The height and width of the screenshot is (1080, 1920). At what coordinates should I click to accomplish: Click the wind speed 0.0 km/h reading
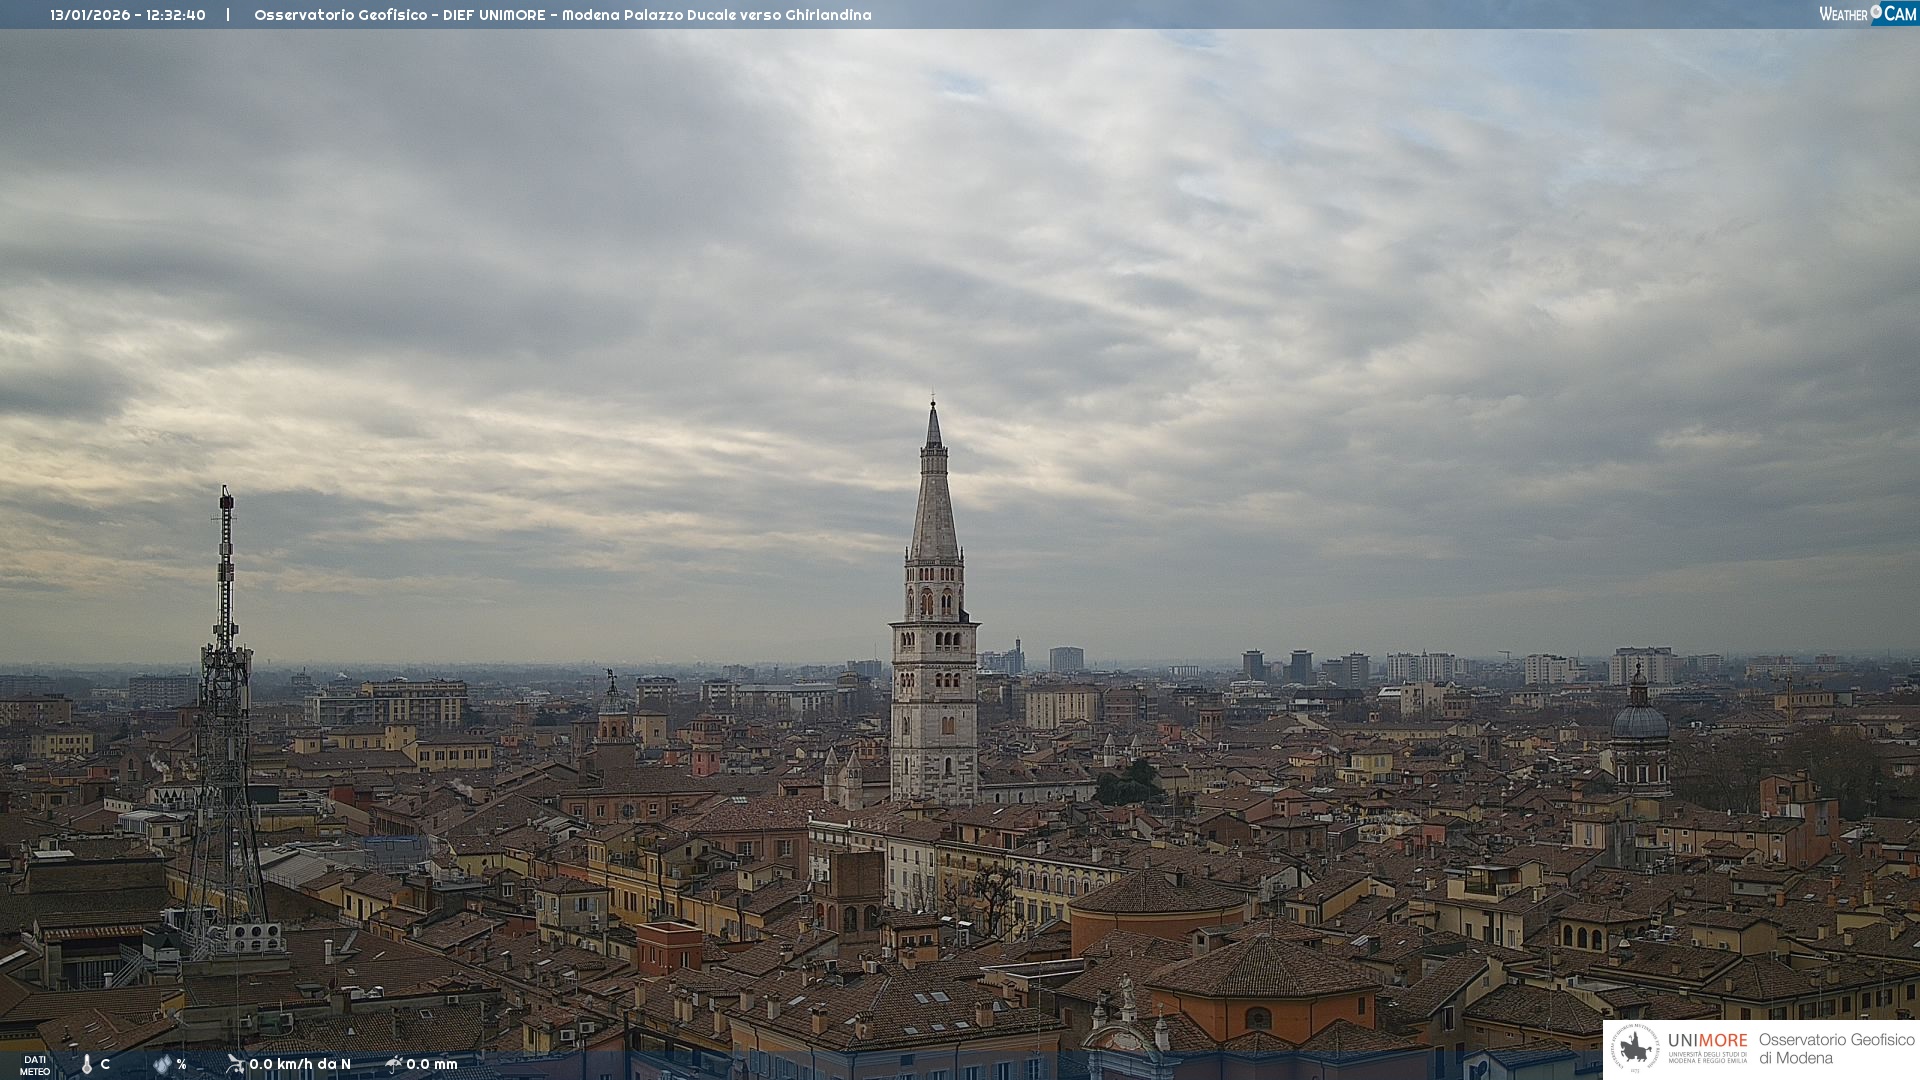299,1064
